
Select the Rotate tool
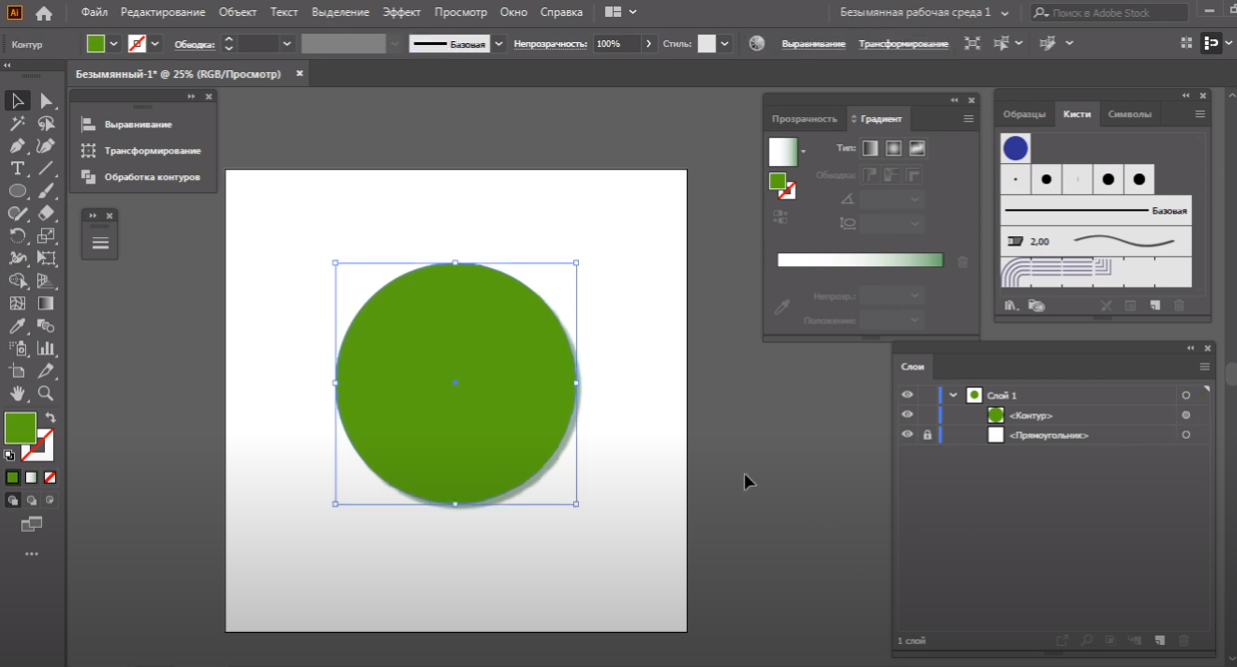[17, 236]
